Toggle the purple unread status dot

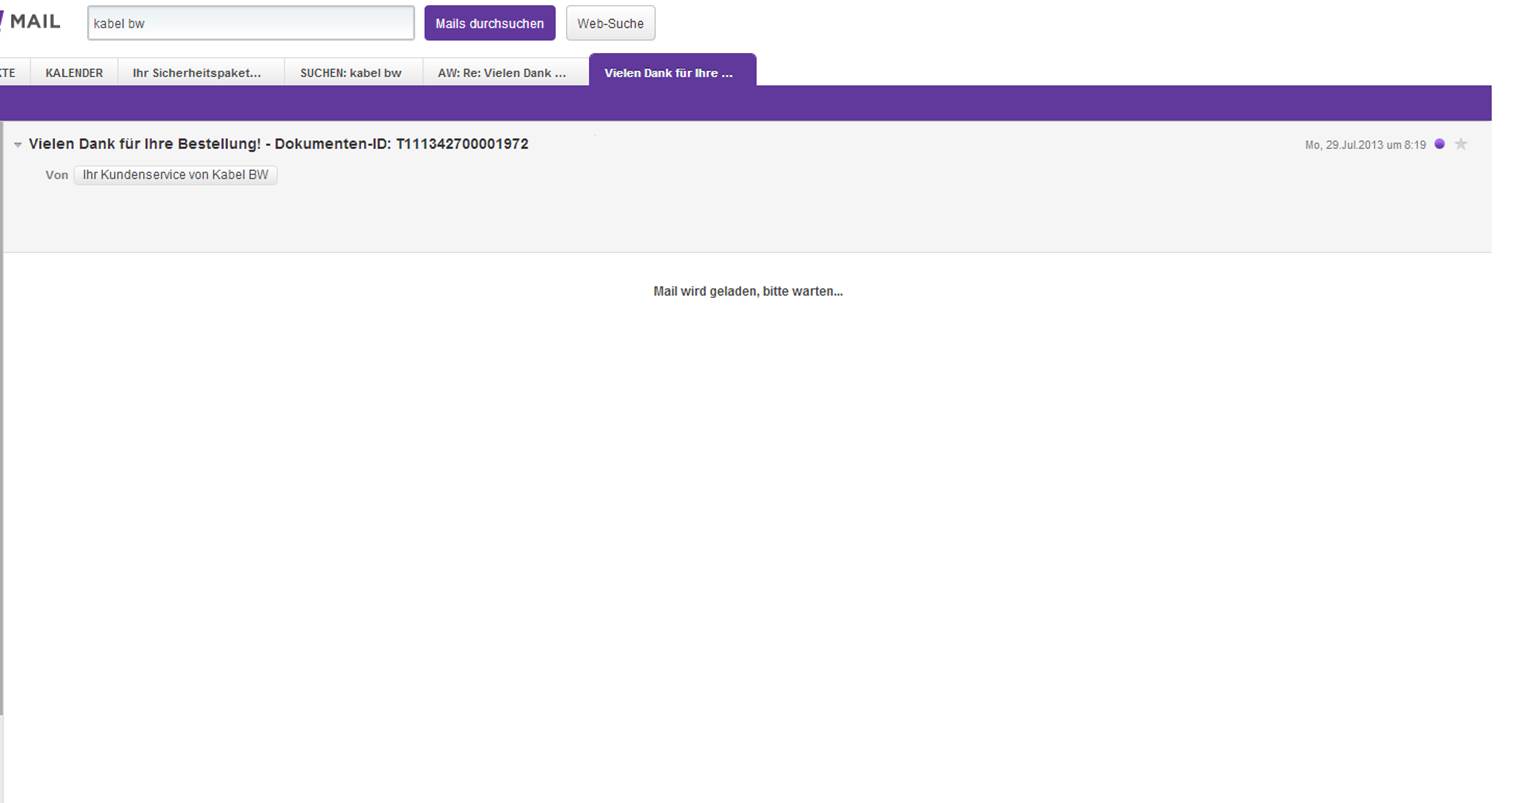pos(1439,144)
